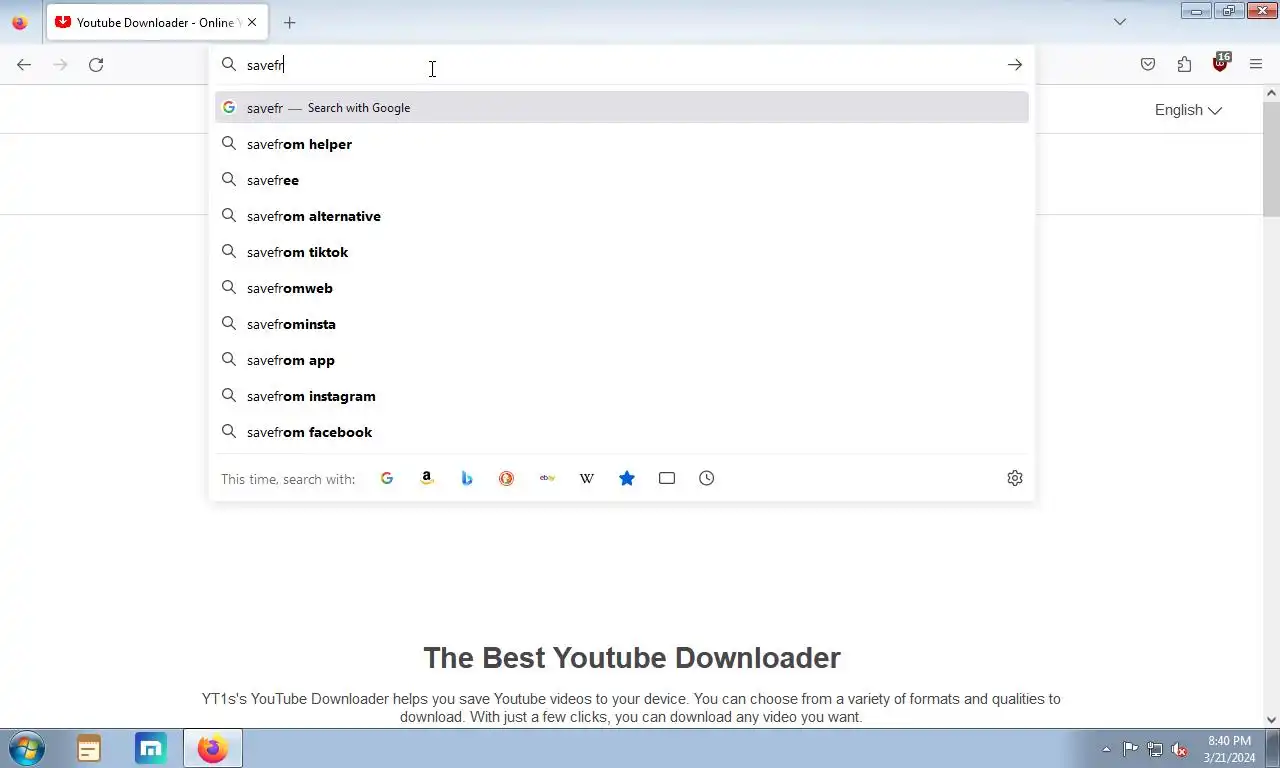Choose the 'savefrominsta' suggestion
This screenshot has height=768, width=1280.
pos(622,324)
